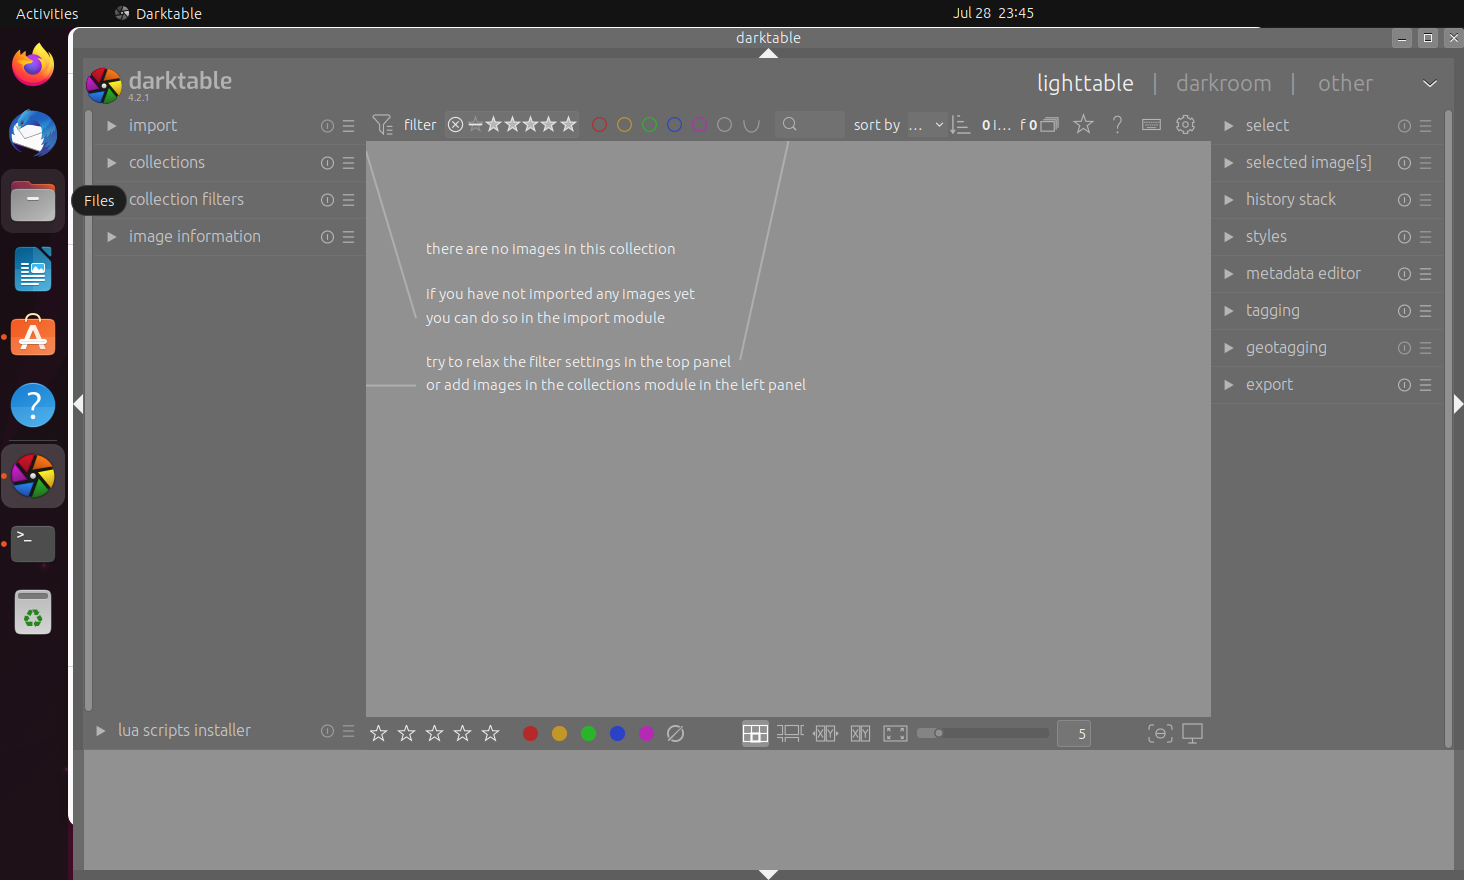Toggle focus peaking icon at bottom right
The image size is (1464, 880).
click(1160, 733)
